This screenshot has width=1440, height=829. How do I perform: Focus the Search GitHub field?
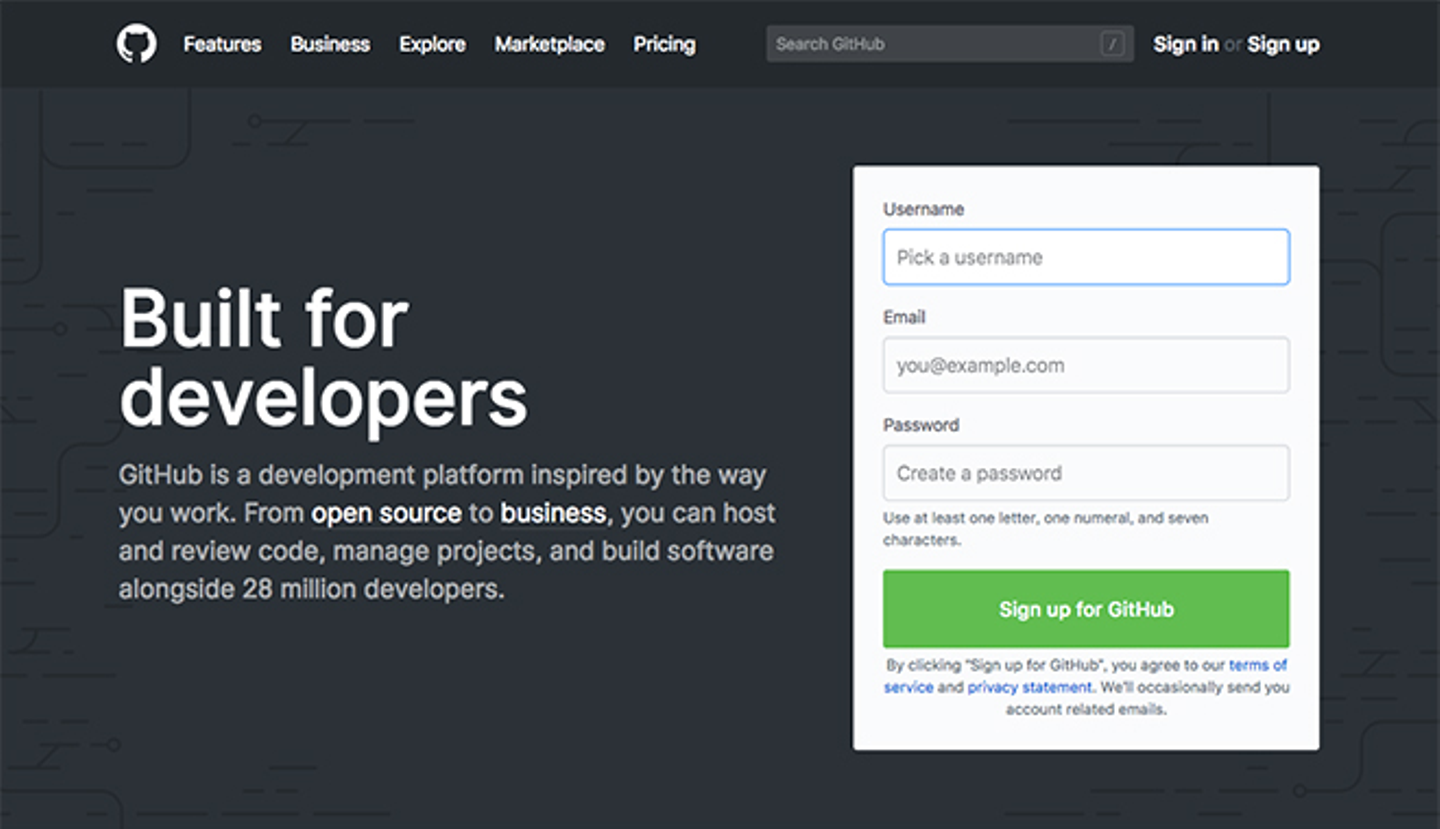930,44
